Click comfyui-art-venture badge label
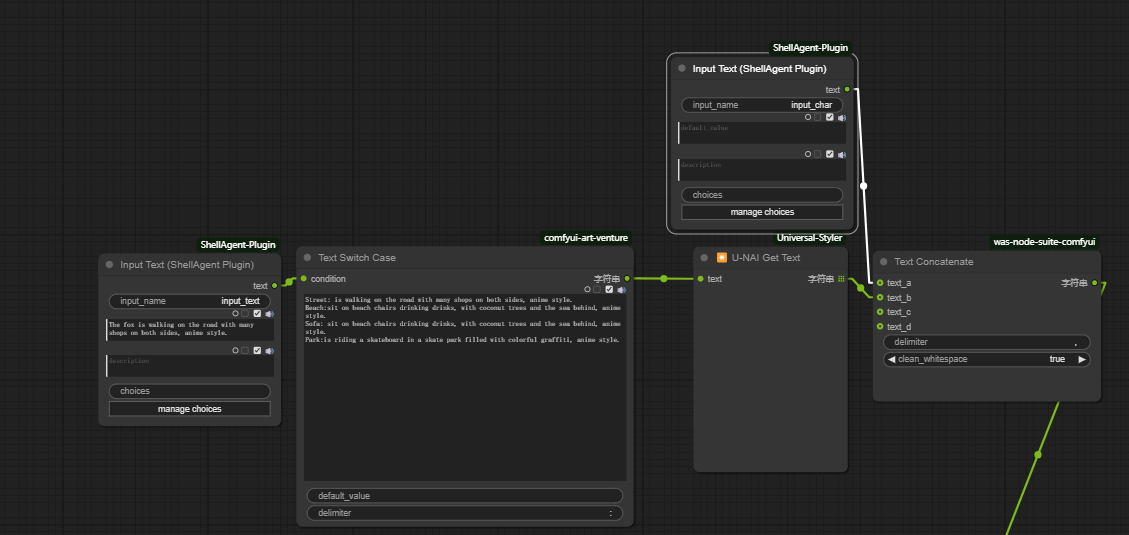The image size is (1129, 535). point(588,238)
